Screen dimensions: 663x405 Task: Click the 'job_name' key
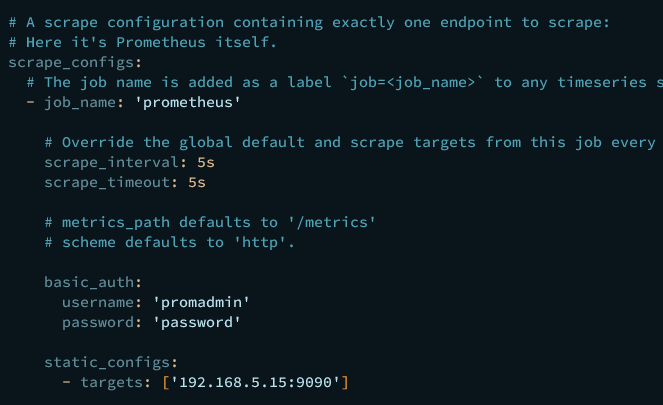[80, 101]
